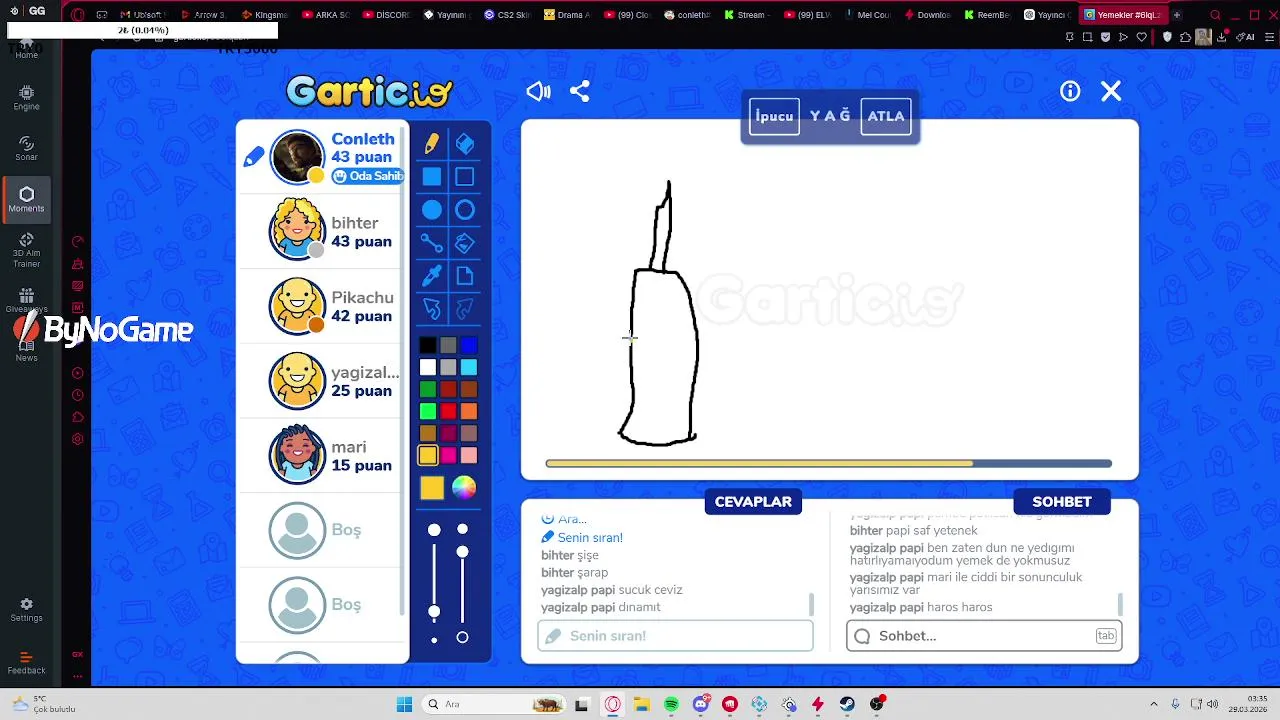Open Moments in GG sidebar
This screenshot has height=720, width=1280.
coord(26,200)
